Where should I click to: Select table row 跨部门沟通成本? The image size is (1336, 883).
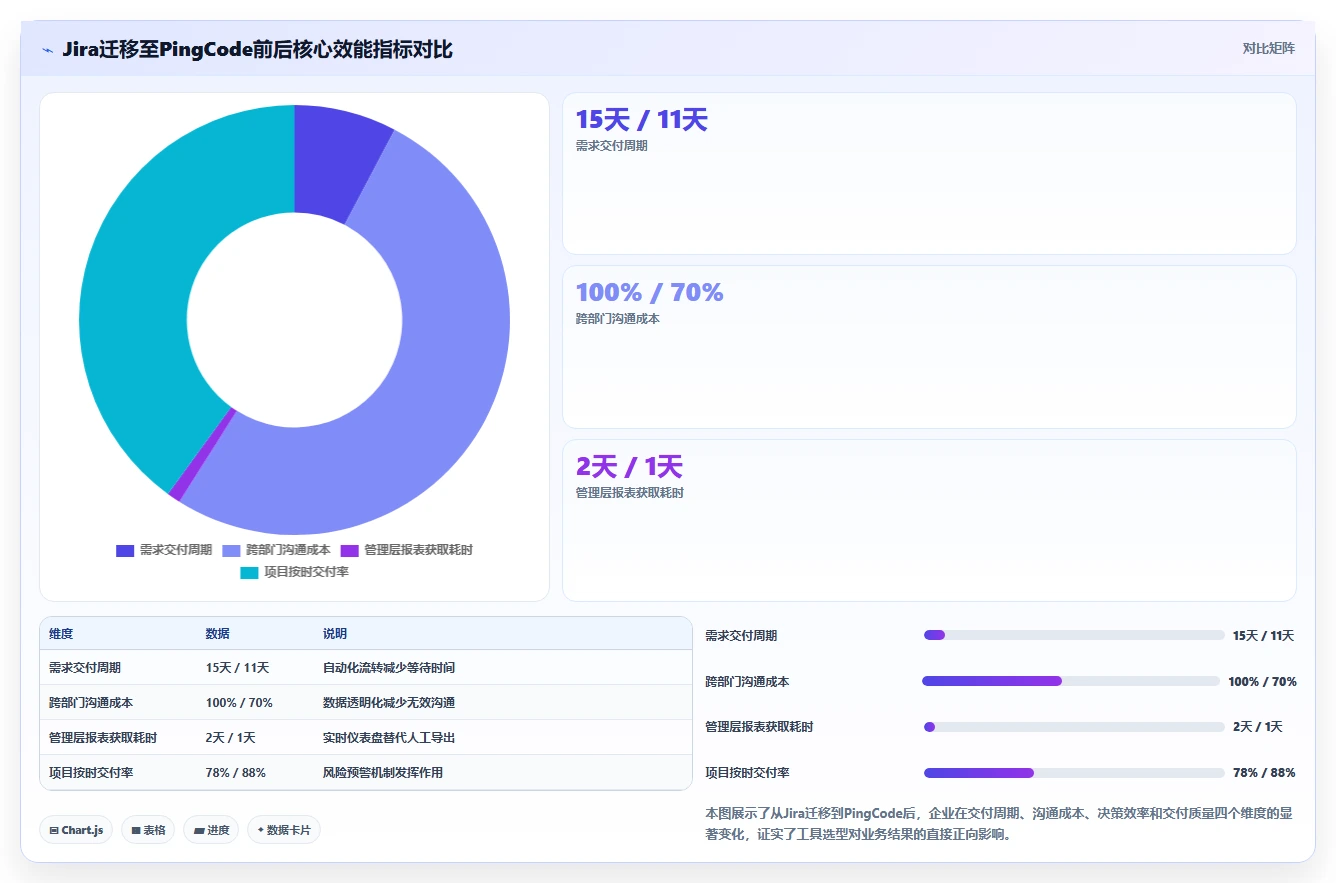[366, 702]
